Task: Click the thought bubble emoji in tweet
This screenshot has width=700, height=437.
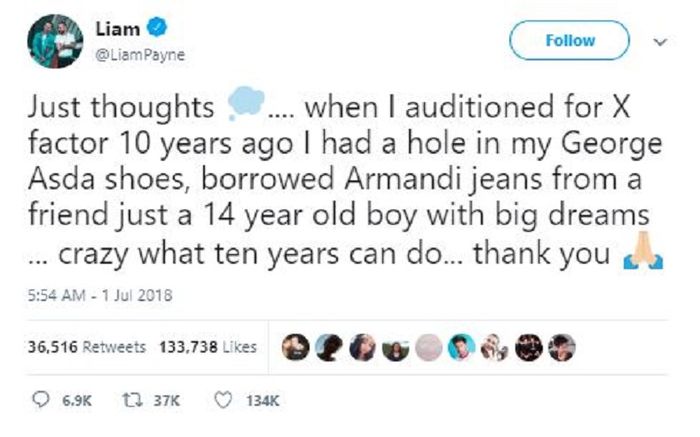Action: (x=248, y=103)
